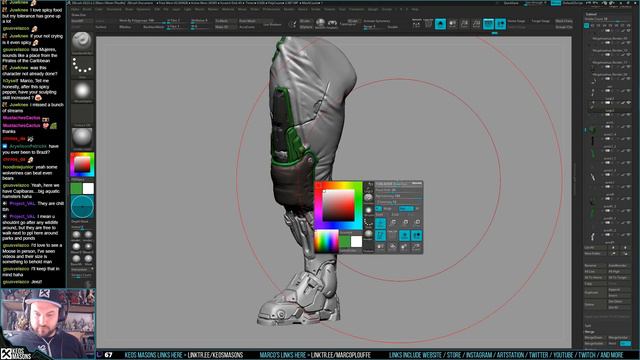Viewport: 640px width, 360px height.
Task: Open the empty texture slot on left shelf
Action: point(82,114)
